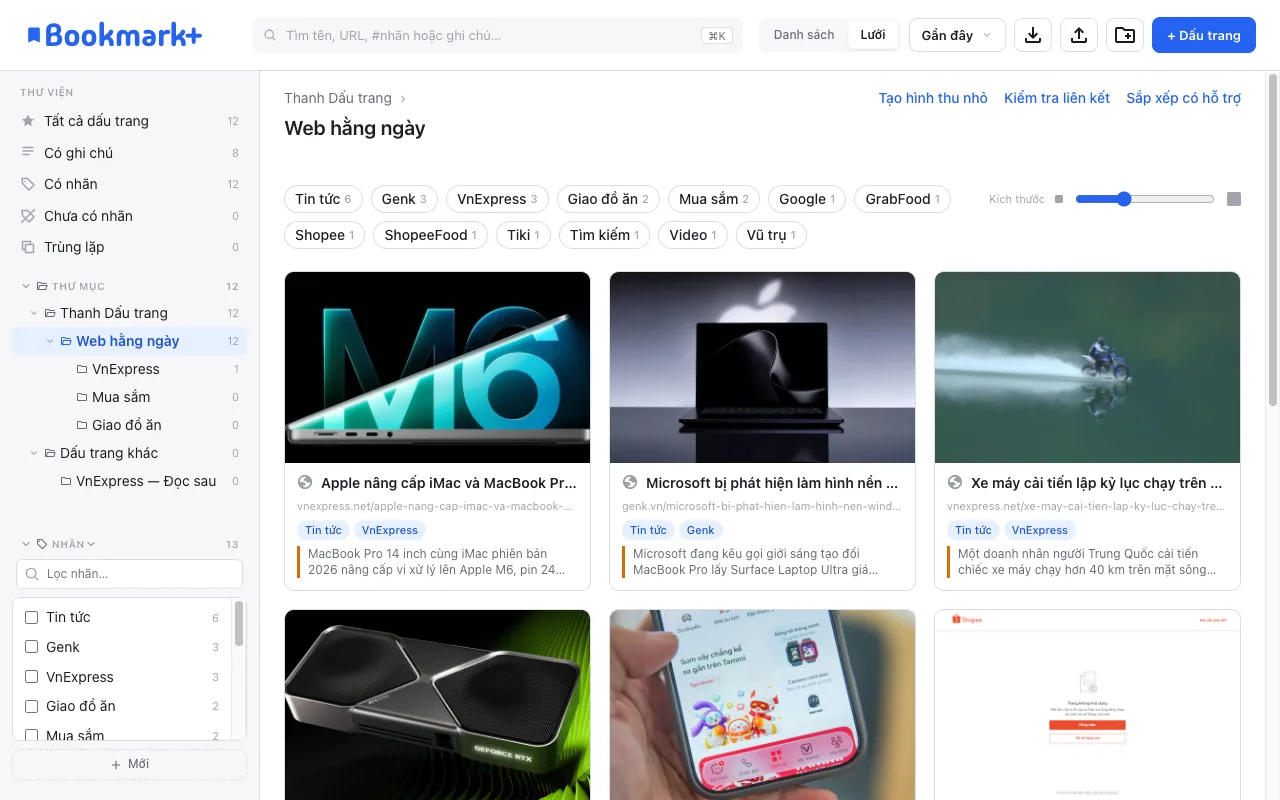Click the Kích thước slider handle
Screen dimensions: 1280x800
[x=1124, y=199]
